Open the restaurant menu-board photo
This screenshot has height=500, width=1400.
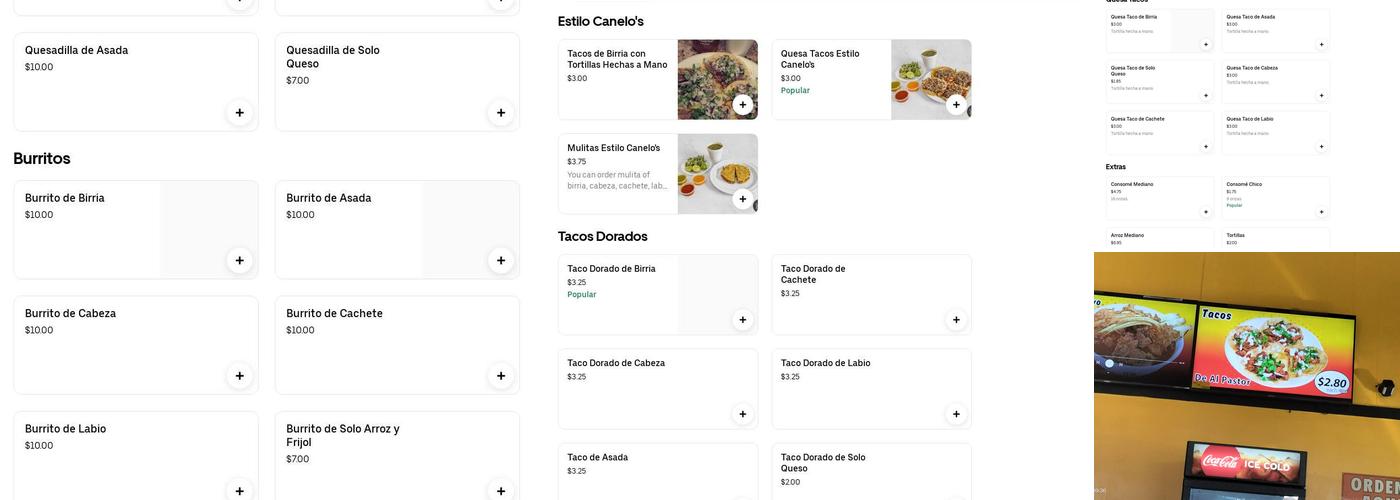click(x=1246, y=375)
